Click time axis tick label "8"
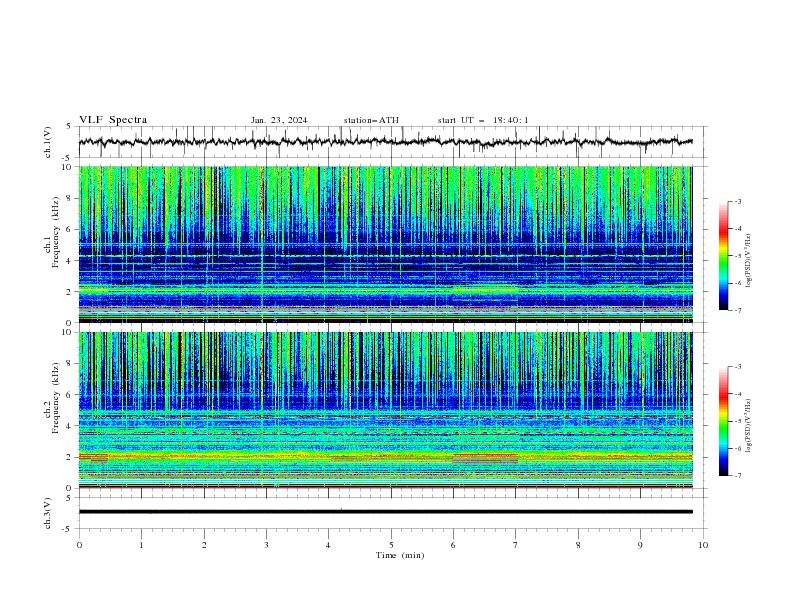This screenshot has width=792, height=612. (578, 545)
